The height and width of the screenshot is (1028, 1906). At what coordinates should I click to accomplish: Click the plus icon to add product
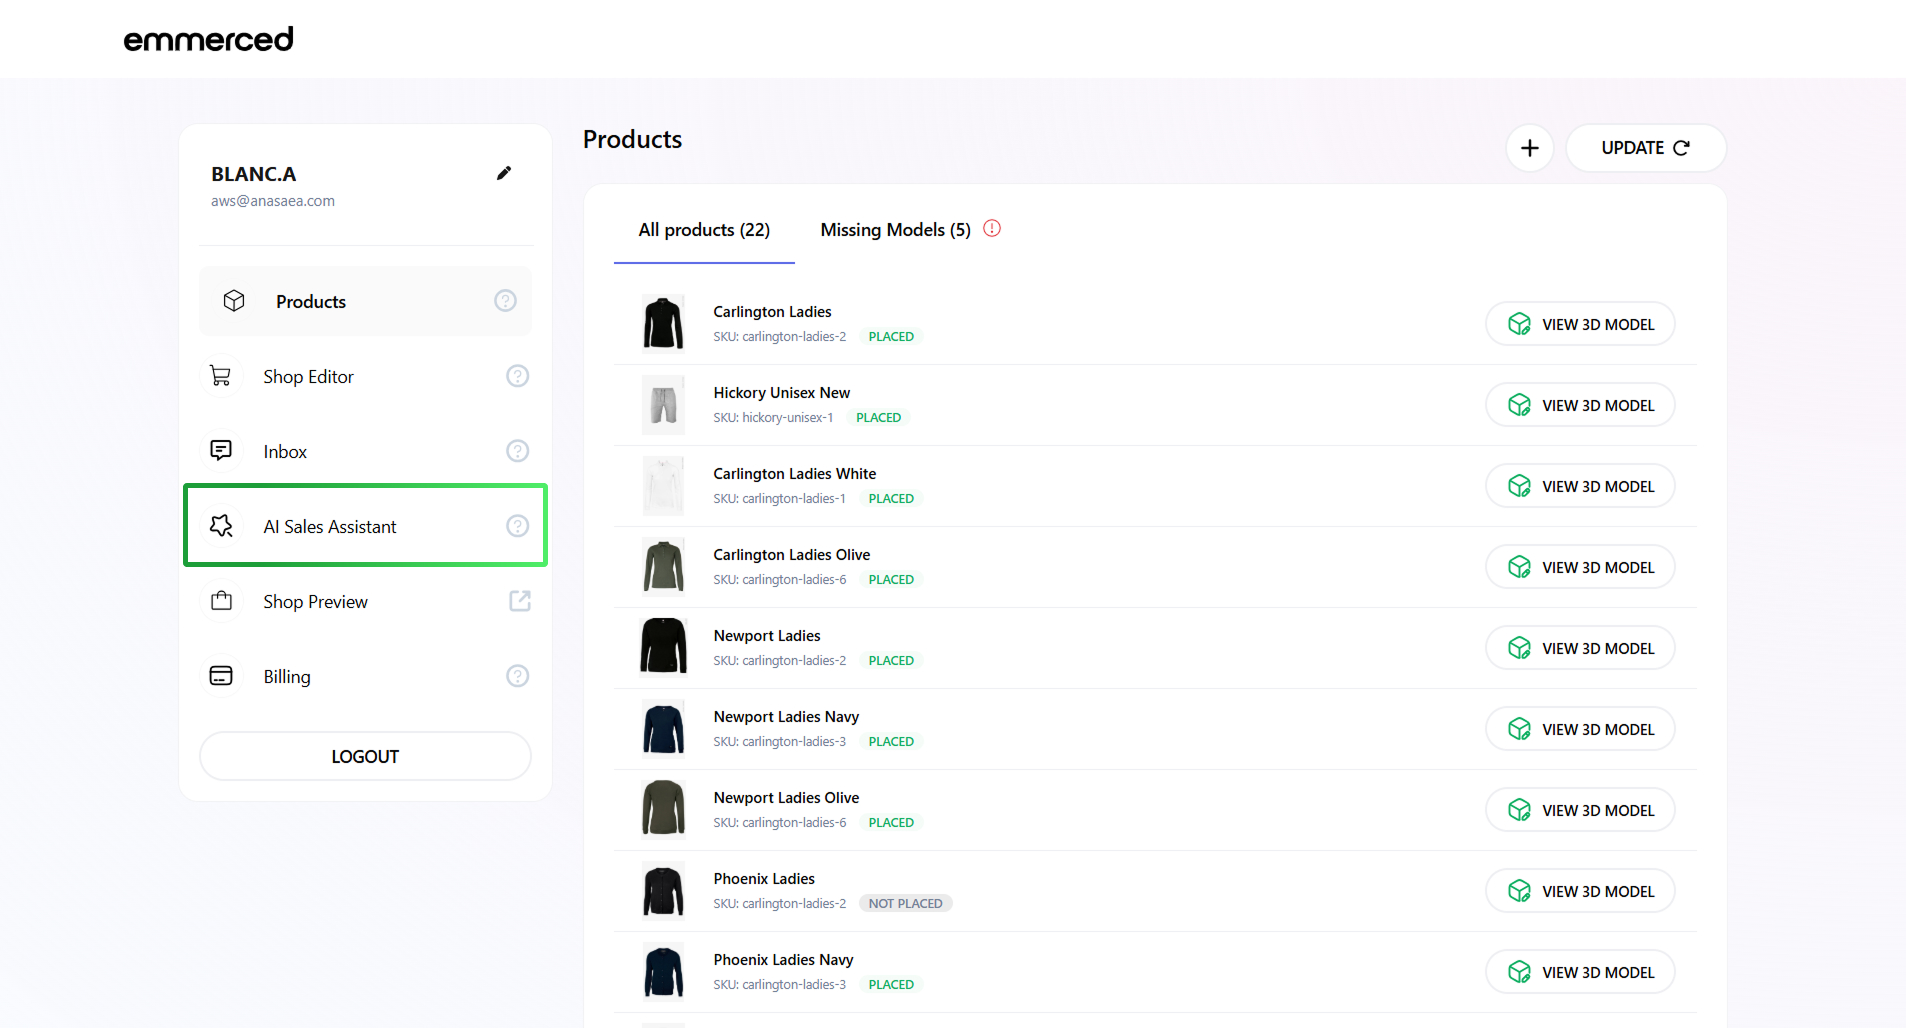tap(1529, 148)
